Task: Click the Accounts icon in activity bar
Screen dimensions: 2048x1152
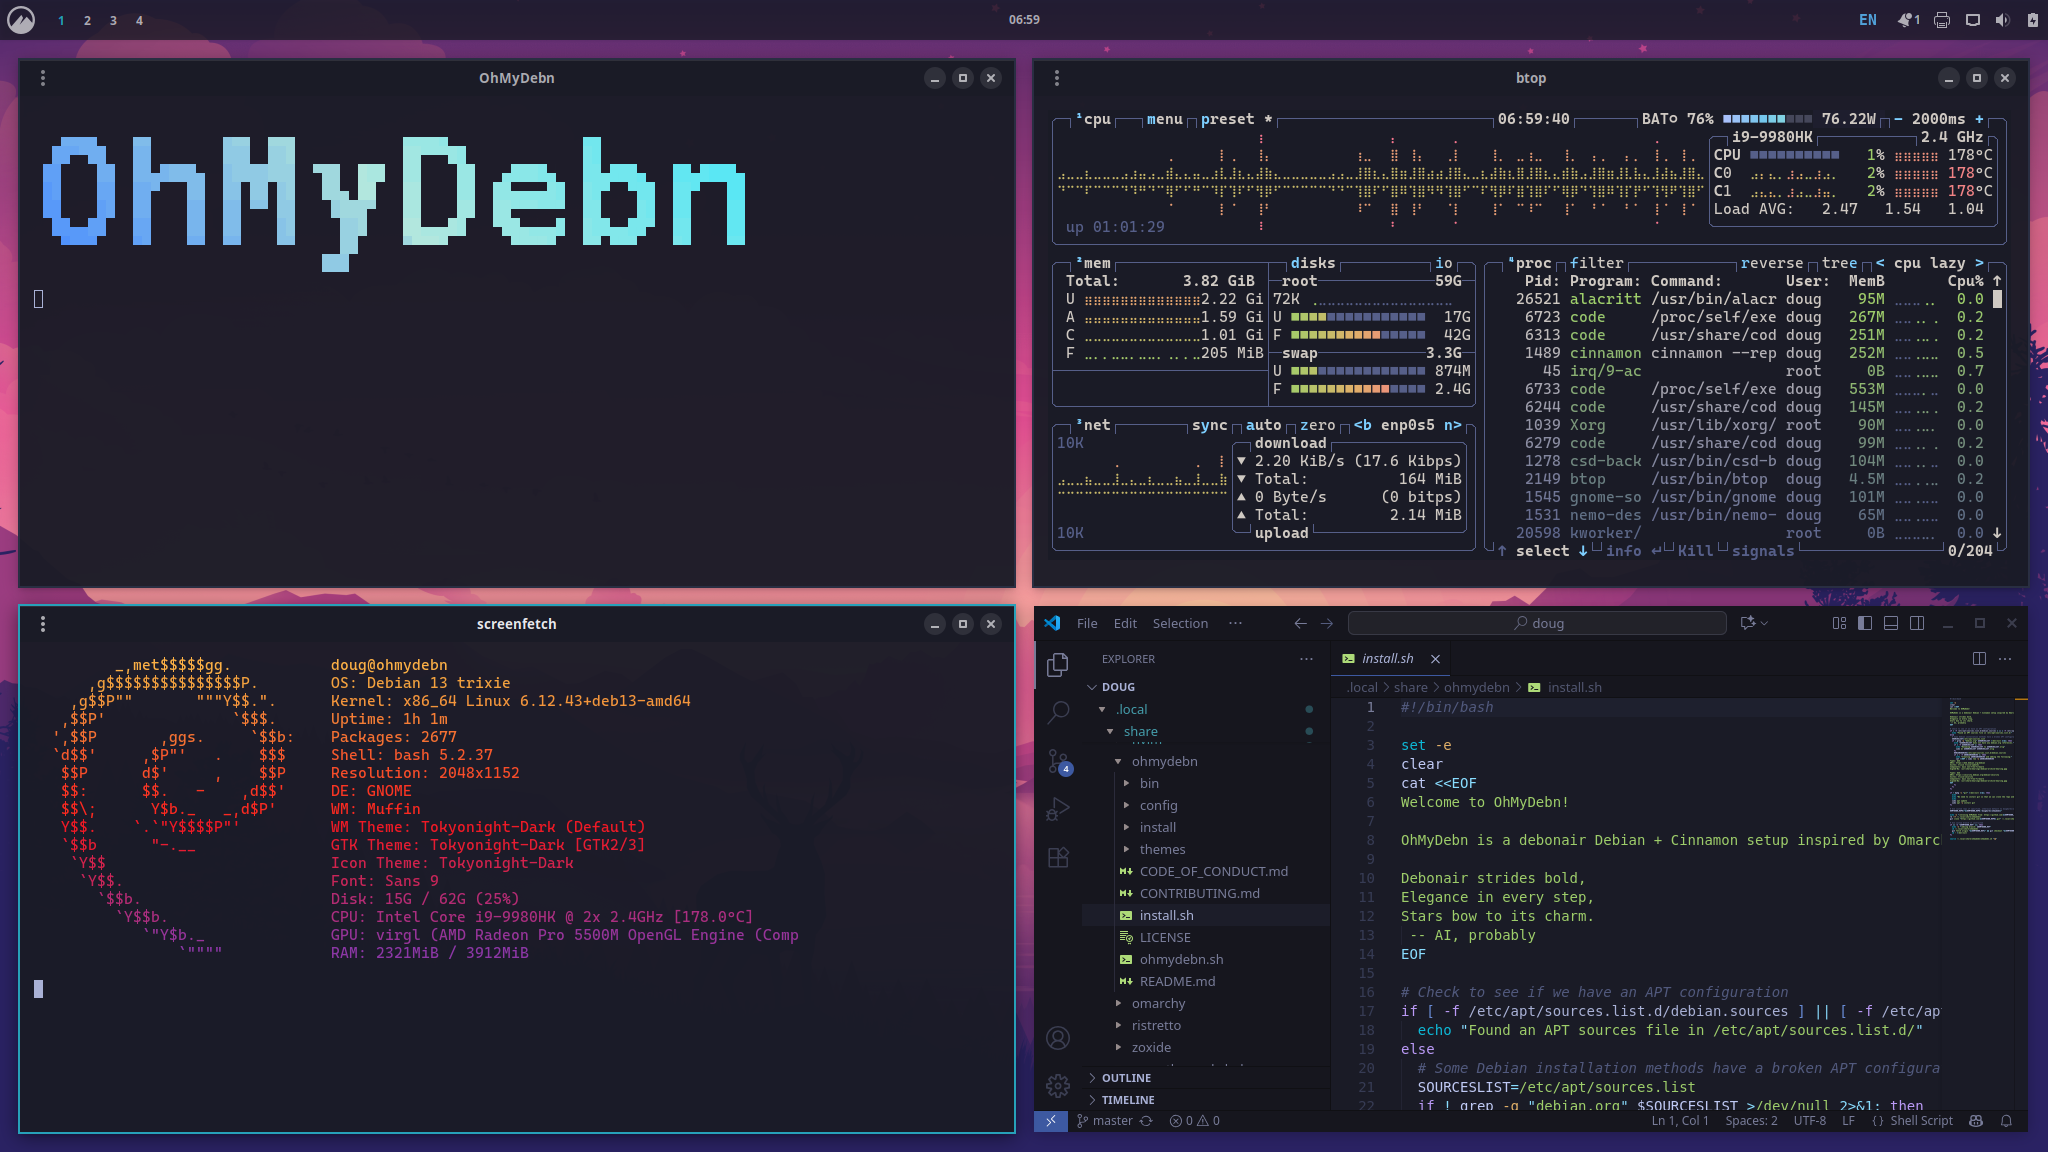Action: point(1058,1038)
